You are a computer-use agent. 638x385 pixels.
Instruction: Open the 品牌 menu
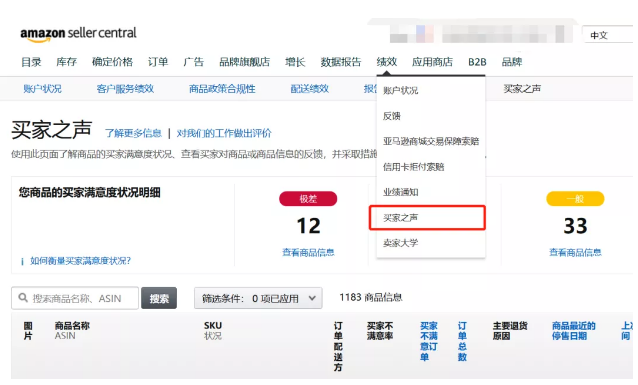(512, 62)
